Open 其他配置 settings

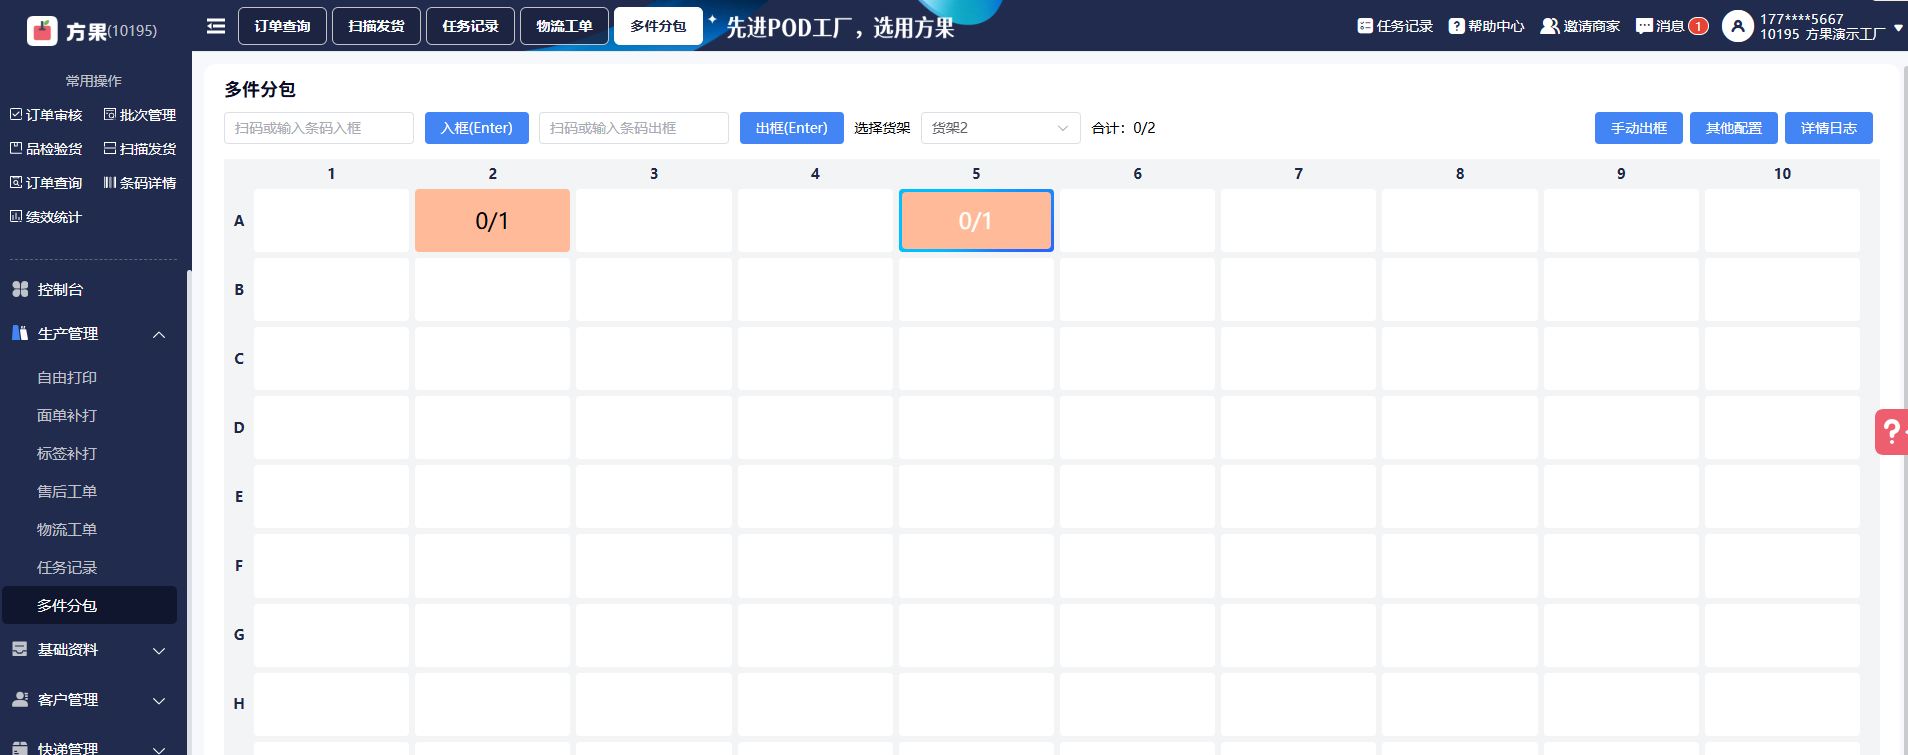(1734, 128)
